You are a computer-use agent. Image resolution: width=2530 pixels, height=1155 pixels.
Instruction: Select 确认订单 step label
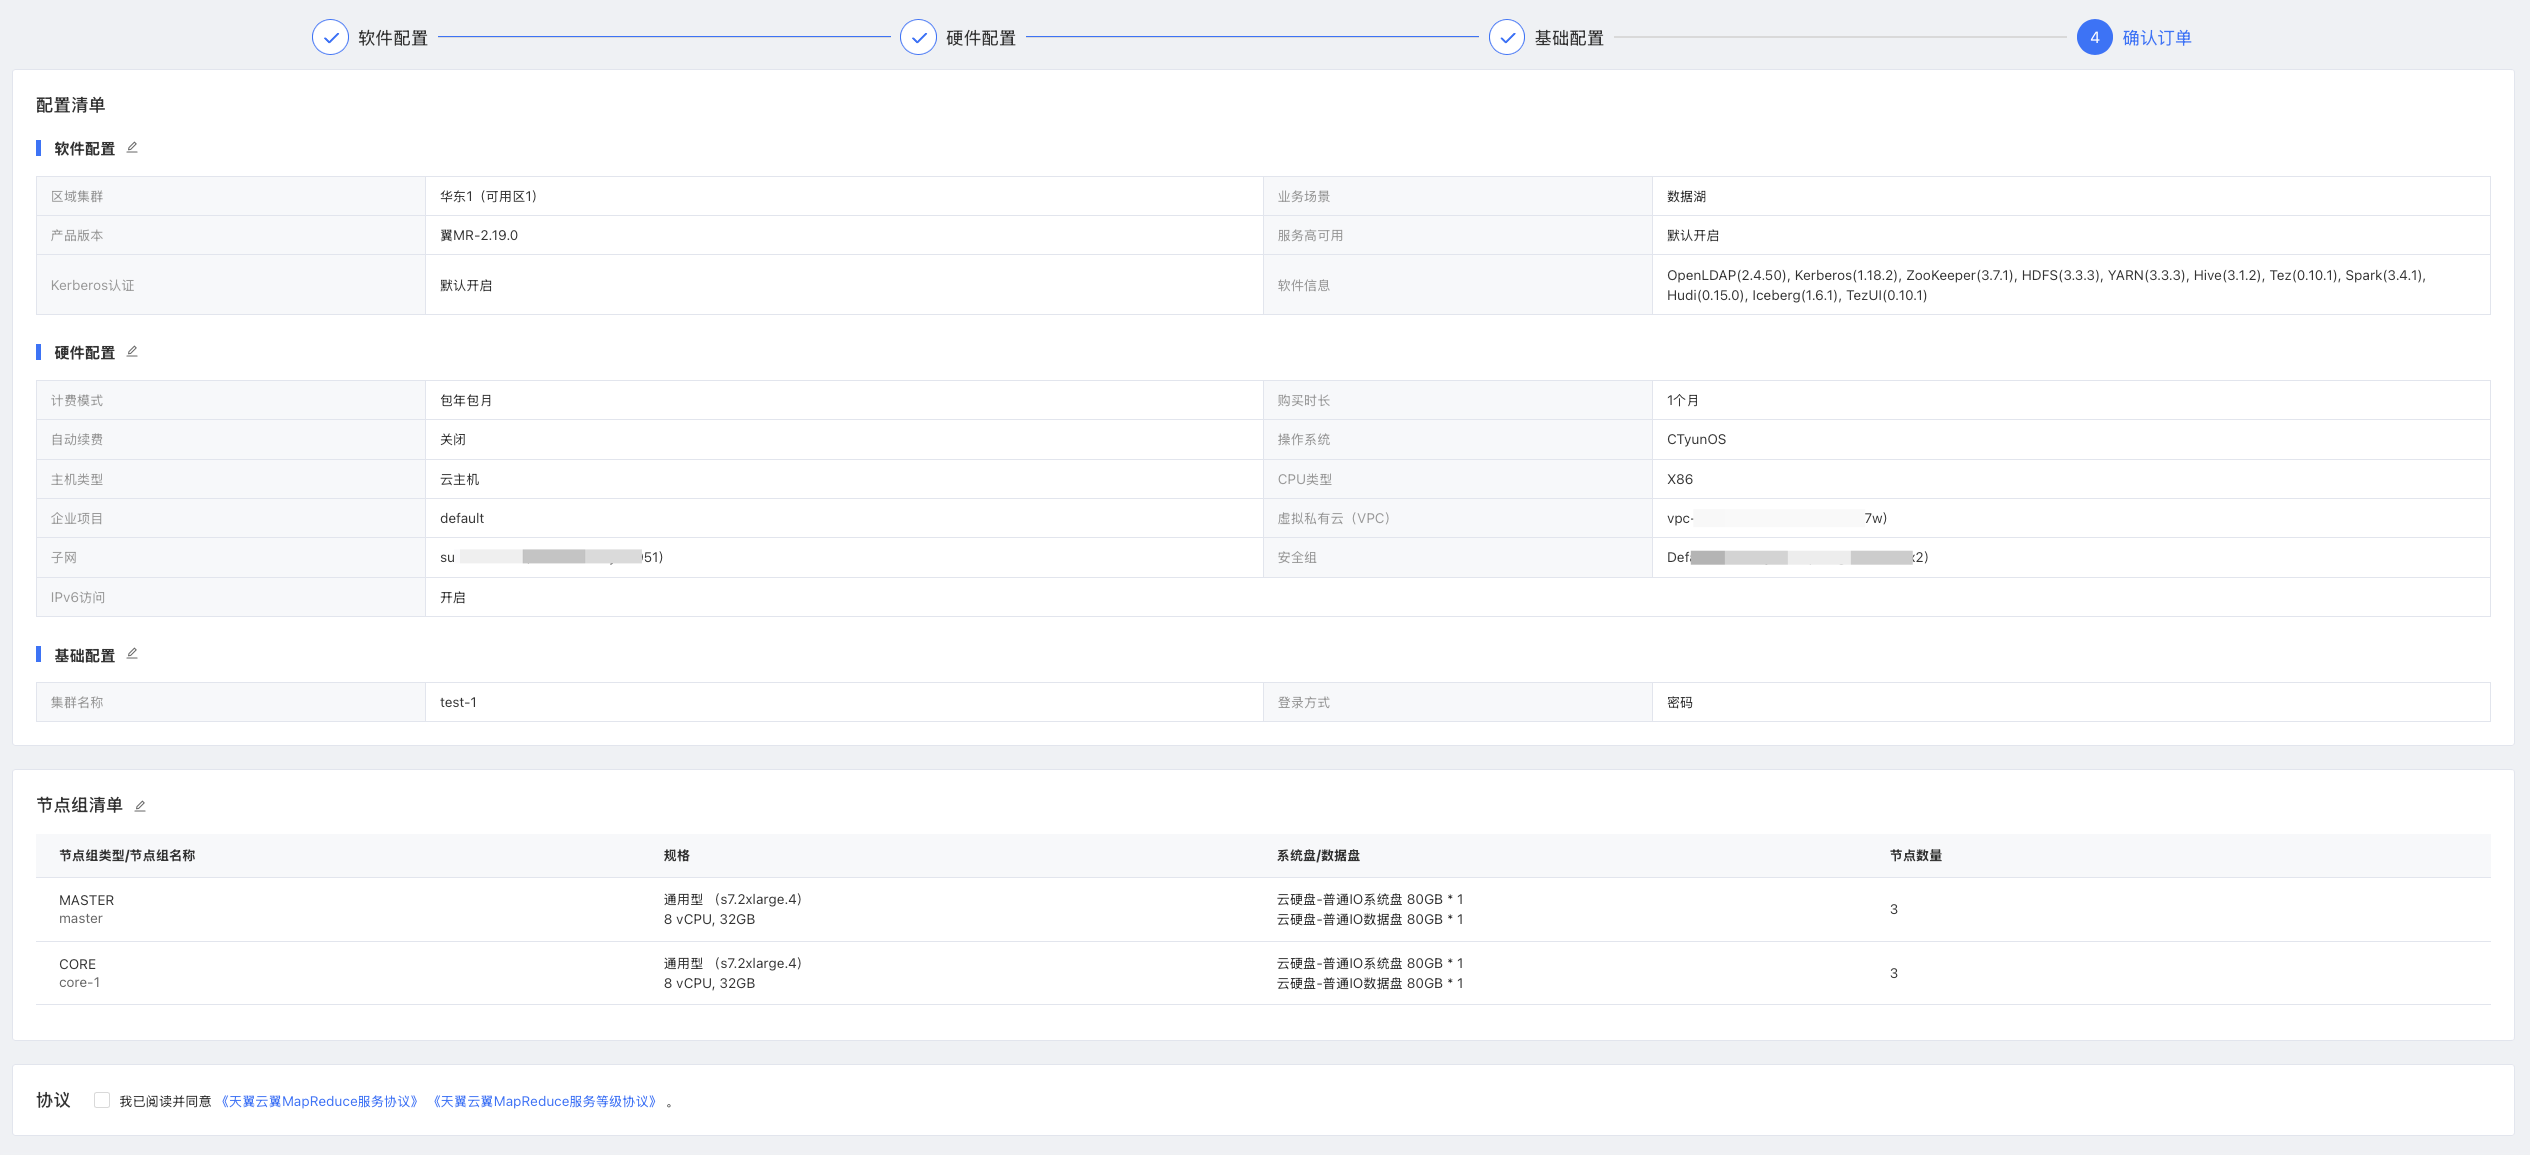[2157, 38]
